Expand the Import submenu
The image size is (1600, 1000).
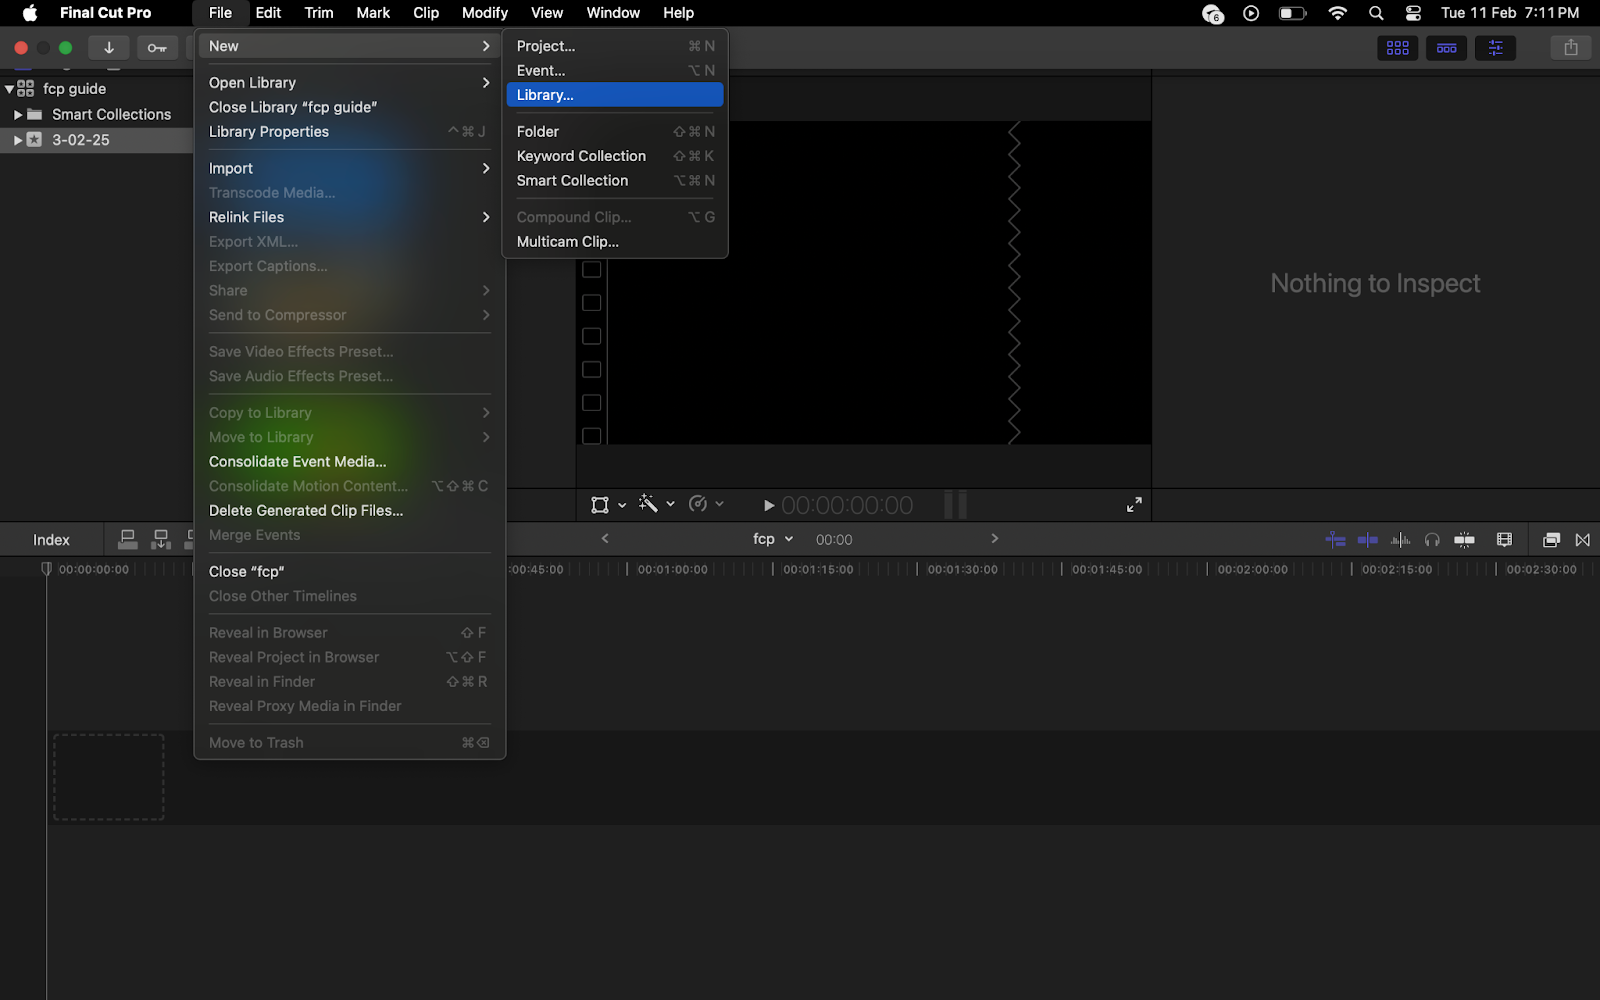click(x=349, y=168)
